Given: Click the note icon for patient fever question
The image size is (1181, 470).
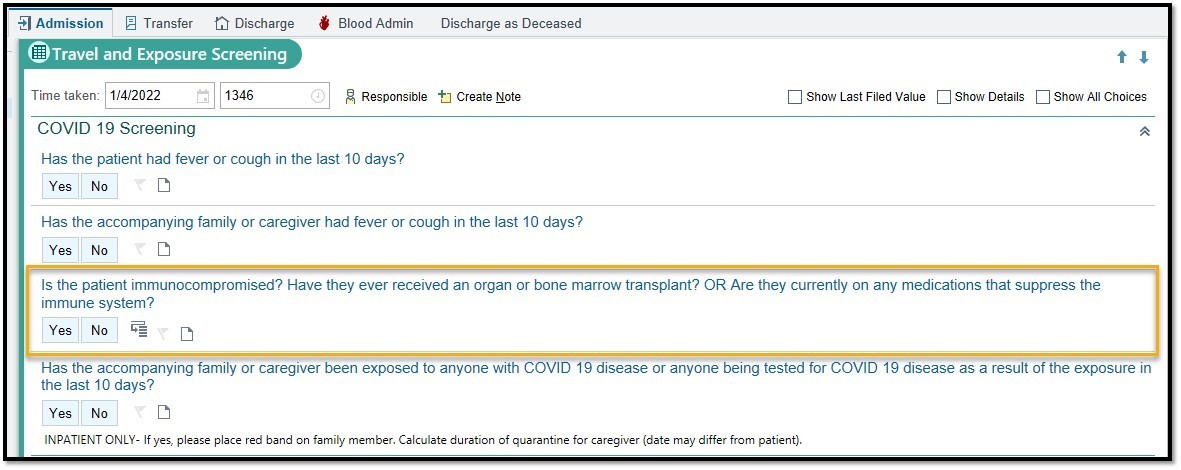Looking at the screenshot, I should 165,186.
